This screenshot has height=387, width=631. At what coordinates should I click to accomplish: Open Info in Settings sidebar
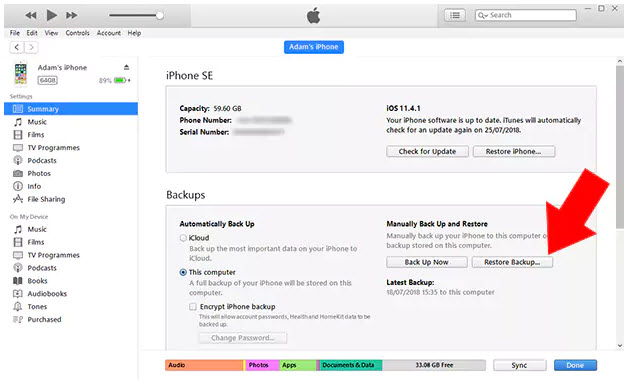pos(34,186)
